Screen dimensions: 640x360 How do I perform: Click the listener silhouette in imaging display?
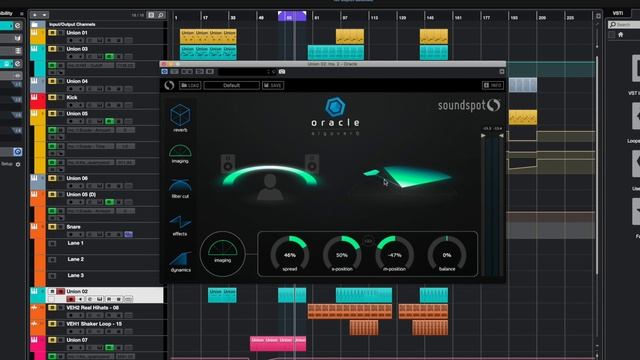click(x=270, y=187)
